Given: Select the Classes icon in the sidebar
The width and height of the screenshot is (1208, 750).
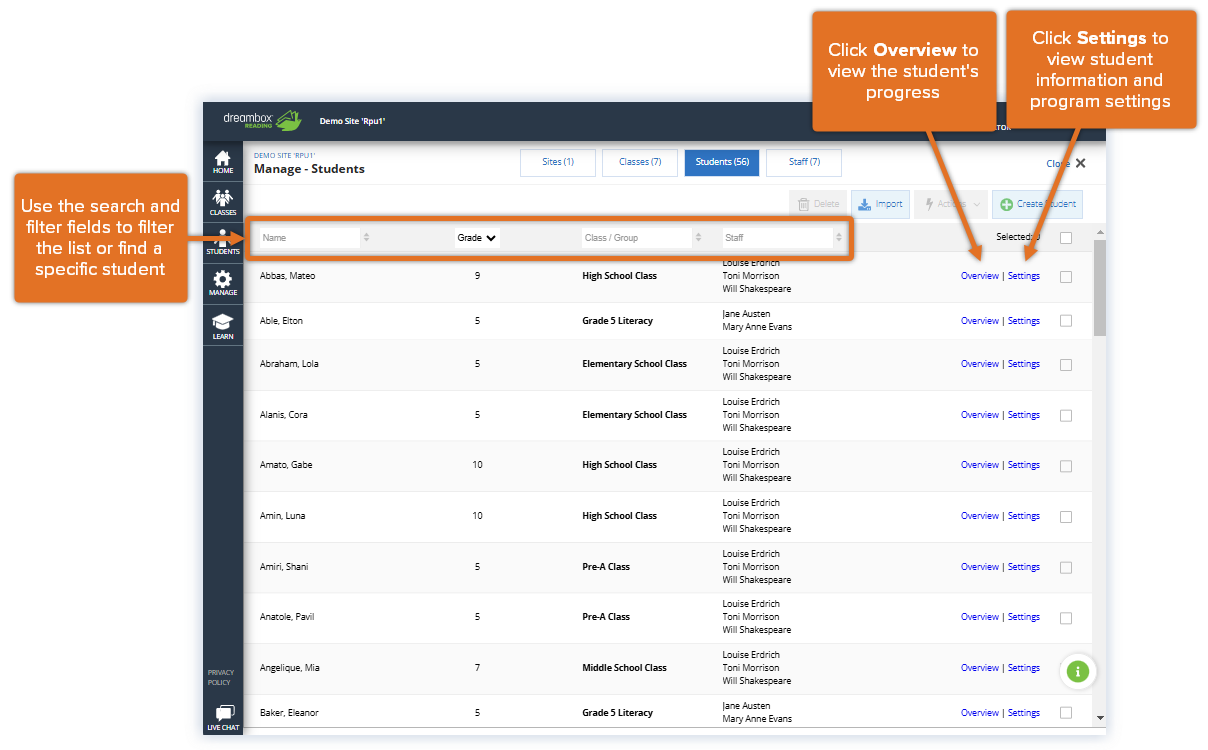Looking at the screenshot, I should coord(222,200).
